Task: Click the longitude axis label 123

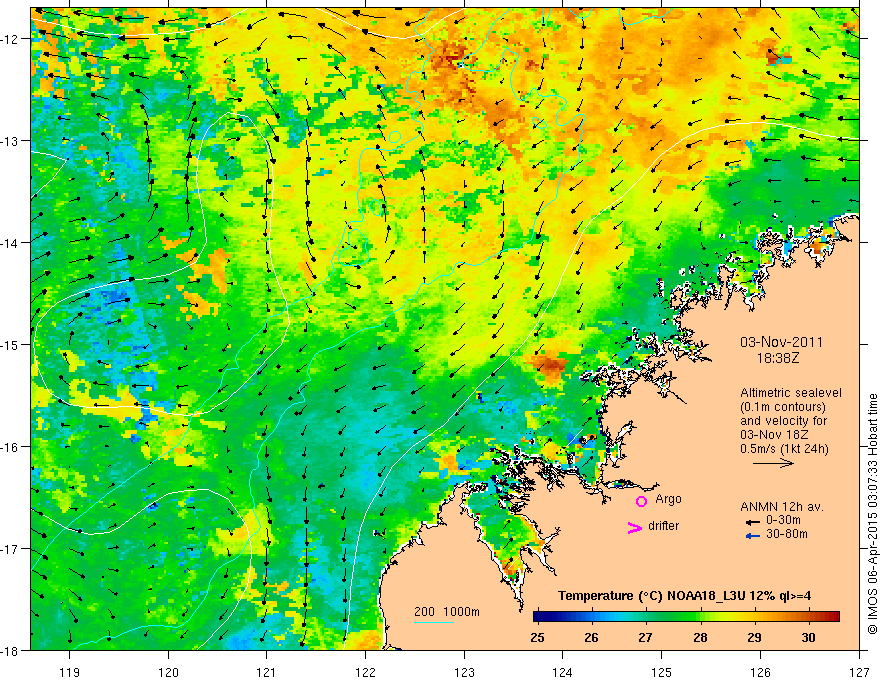Action: [464, 672]
